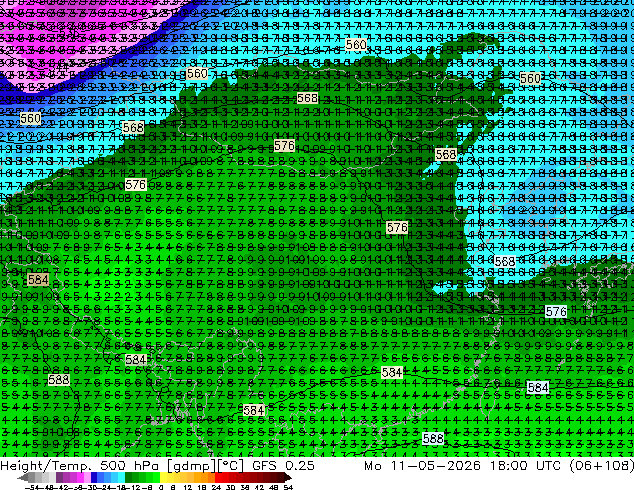Click the dark blue legend swatch

(x=94, y=477)
